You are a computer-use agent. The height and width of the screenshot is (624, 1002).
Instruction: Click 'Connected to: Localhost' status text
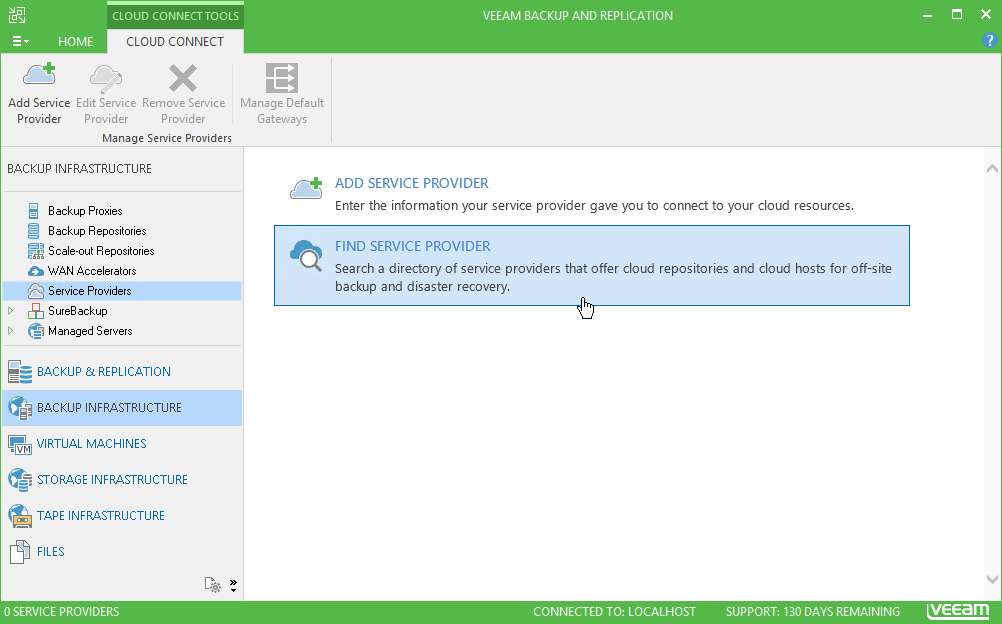[x=614, y=612]
